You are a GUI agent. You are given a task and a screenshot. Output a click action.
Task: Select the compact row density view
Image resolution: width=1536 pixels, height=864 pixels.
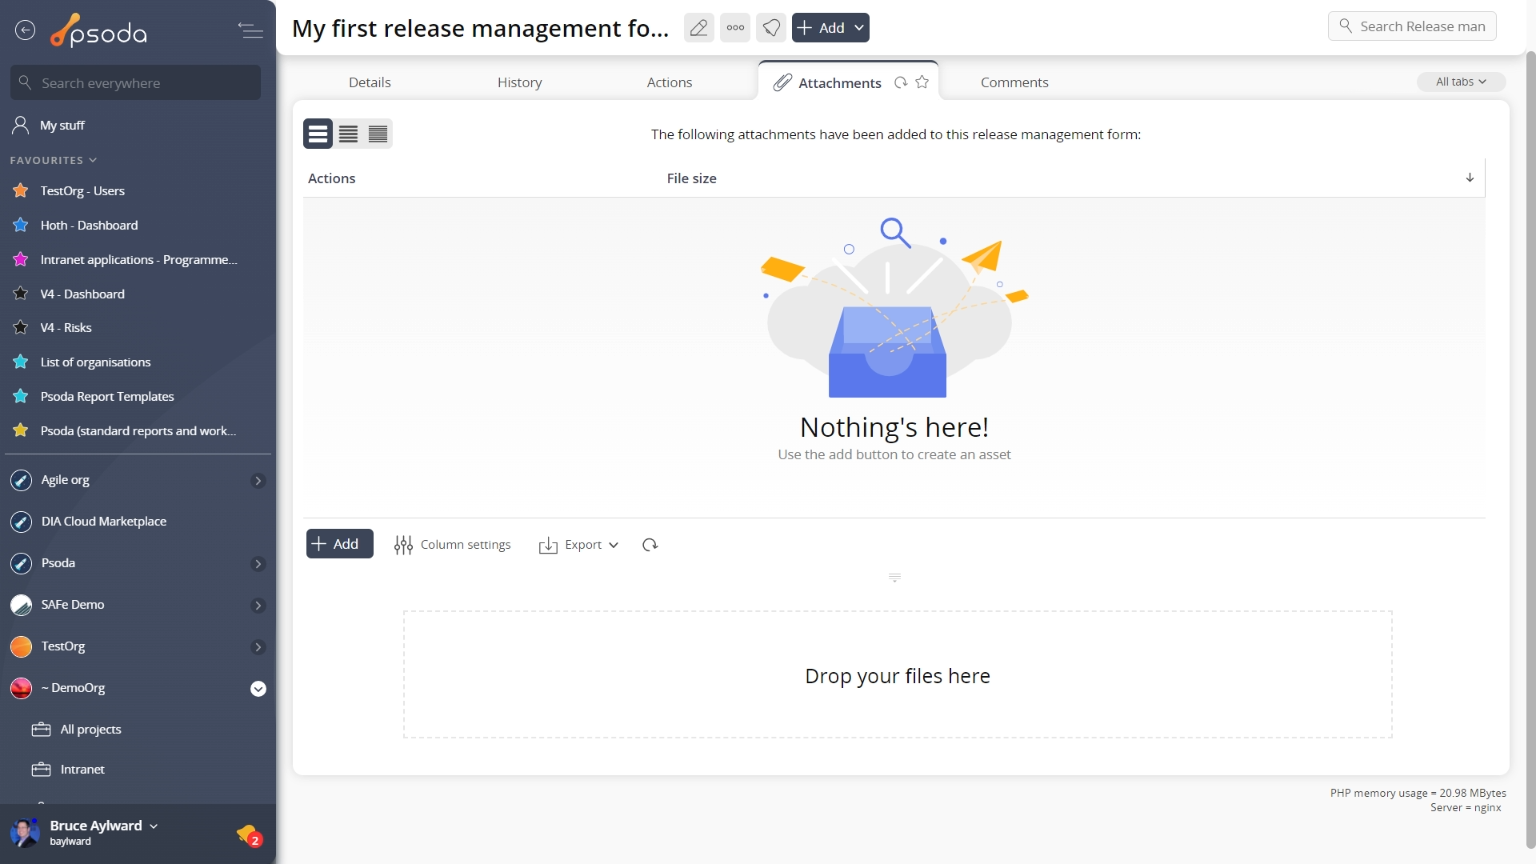(x=378, y=134)
